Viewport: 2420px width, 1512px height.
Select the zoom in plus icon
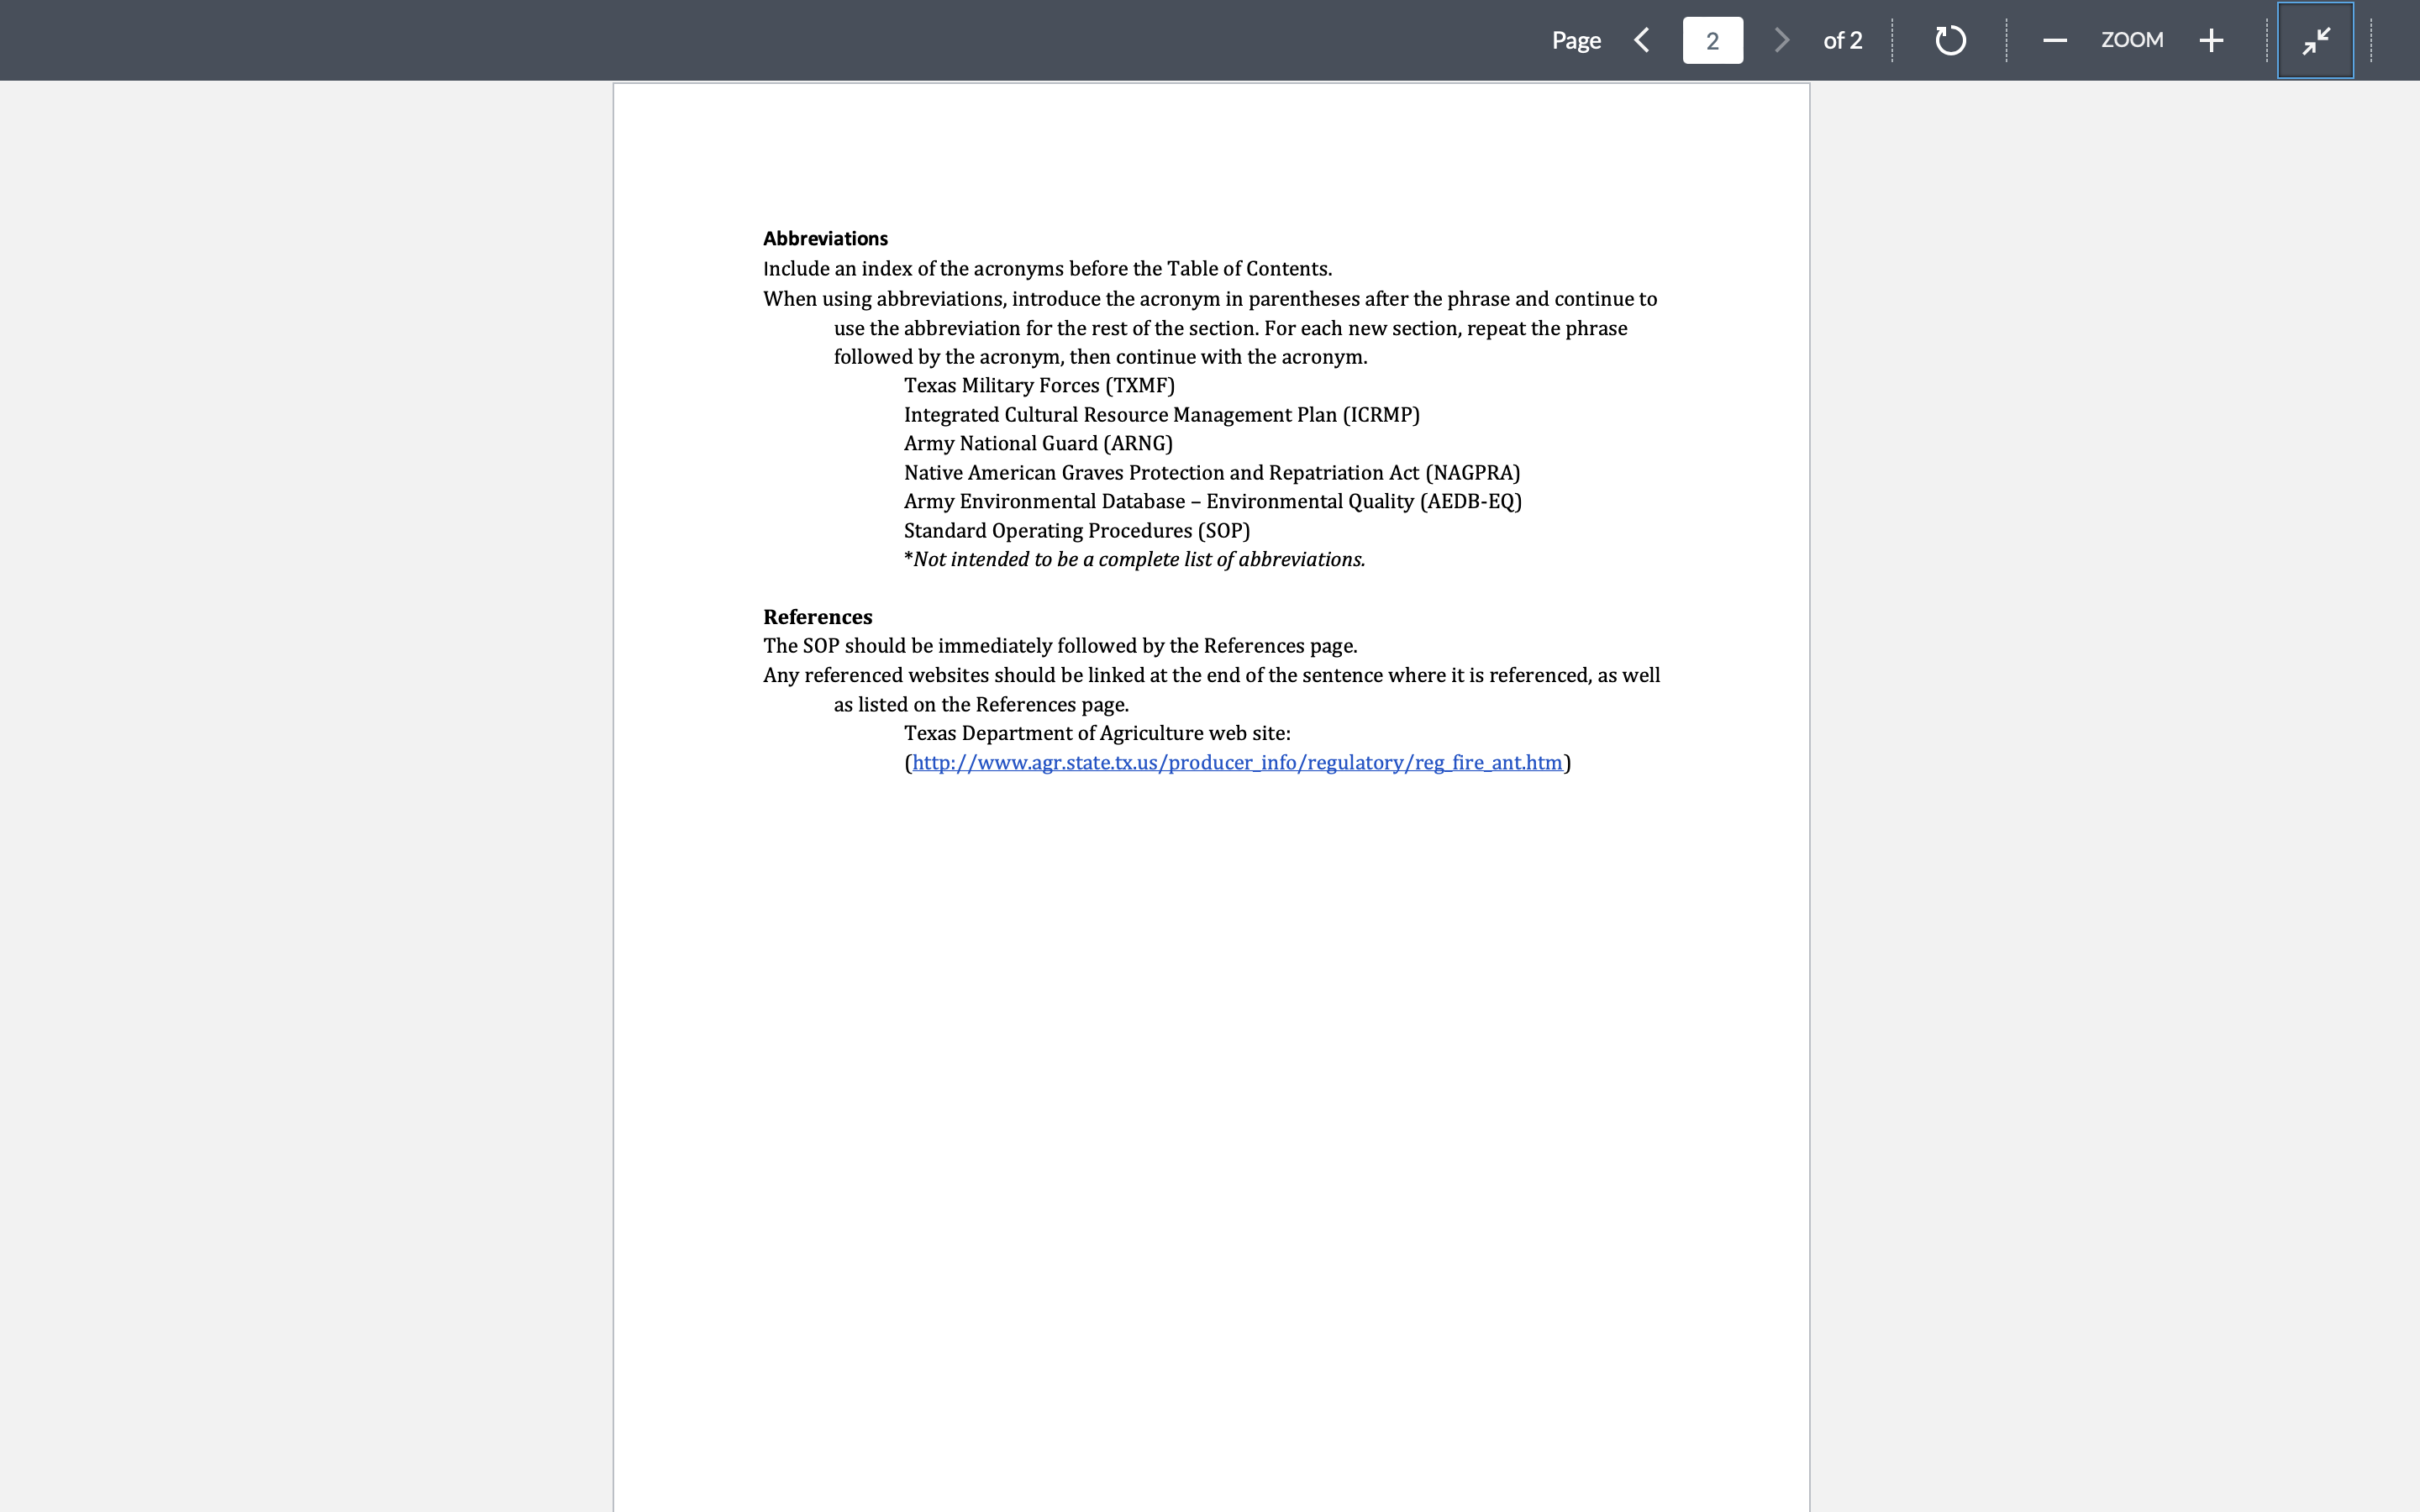click(2211, 40)
